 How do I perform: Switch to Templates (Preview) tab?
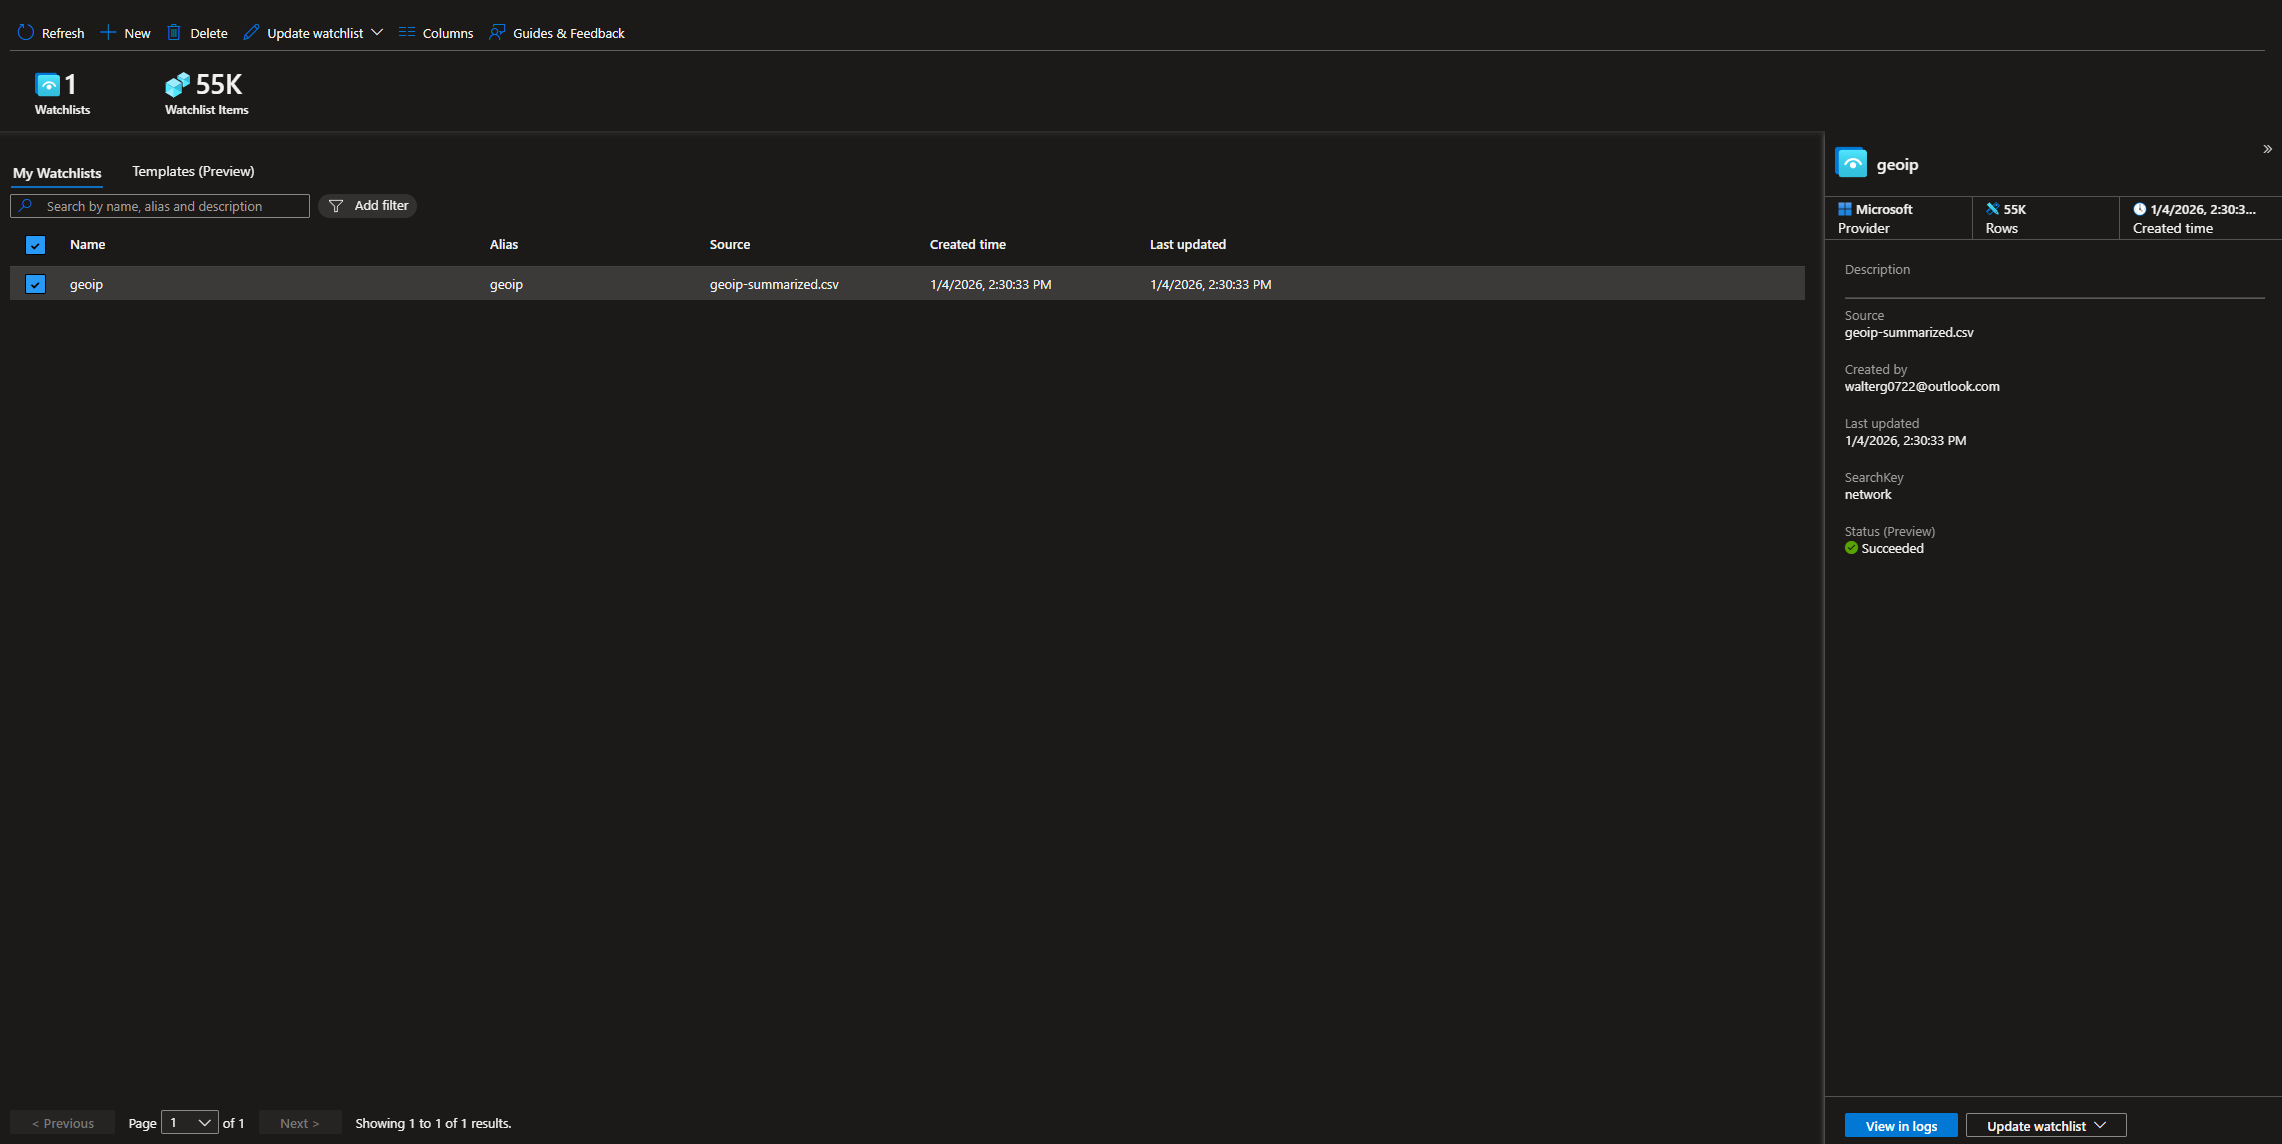tap(193, 172)
